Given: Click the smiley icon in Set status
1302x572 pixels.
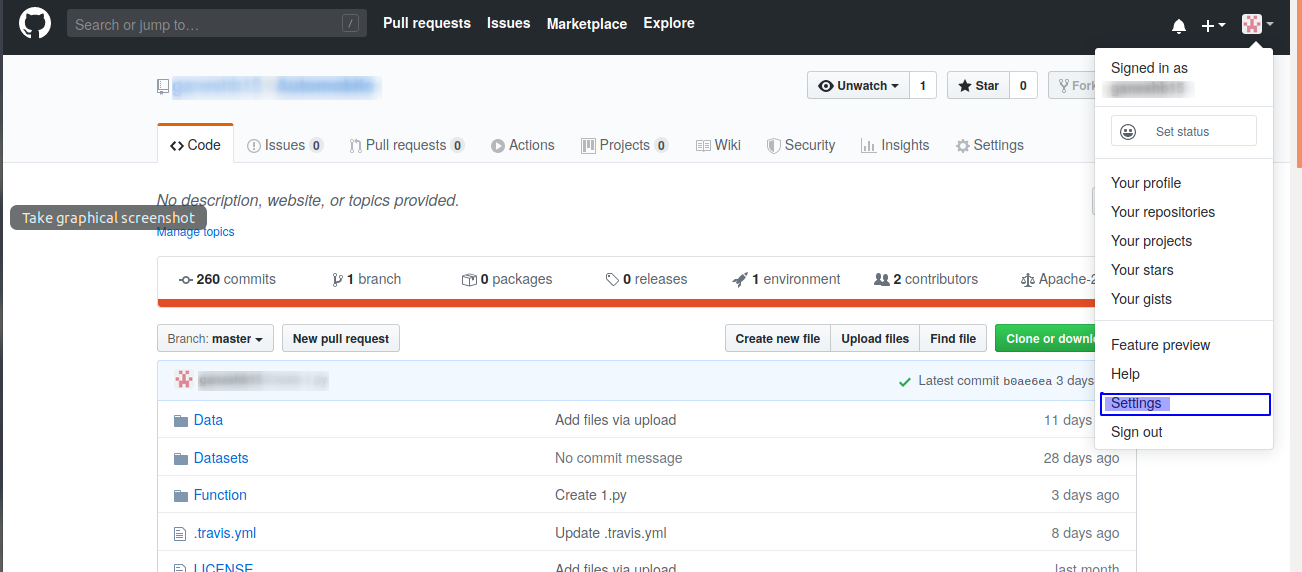Looking at the screenshot, I should pos(1128,132).
